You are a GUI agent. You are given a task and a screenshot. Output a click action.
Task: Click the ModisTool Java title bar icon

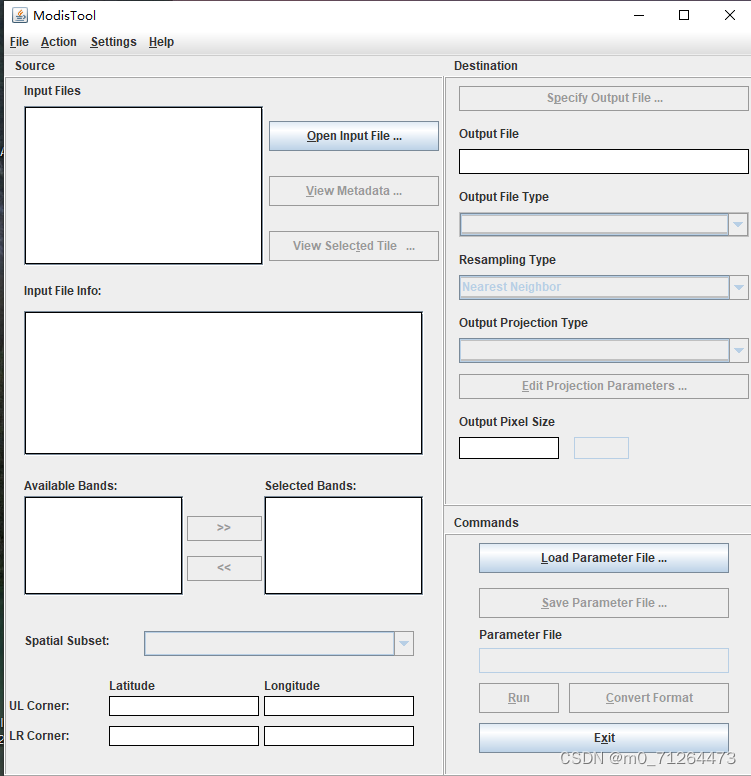point(19,15)
